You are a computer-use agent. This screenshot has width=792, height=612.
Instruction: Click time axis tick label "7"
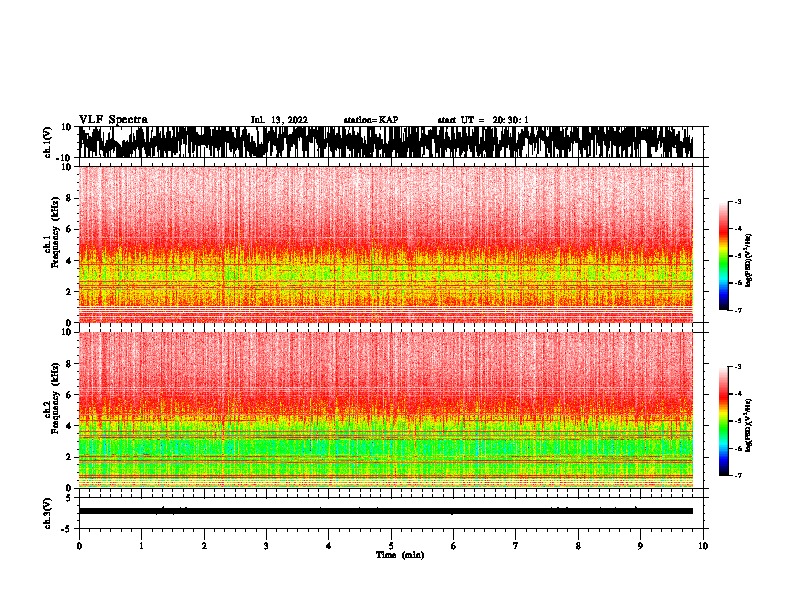point(516,546)
